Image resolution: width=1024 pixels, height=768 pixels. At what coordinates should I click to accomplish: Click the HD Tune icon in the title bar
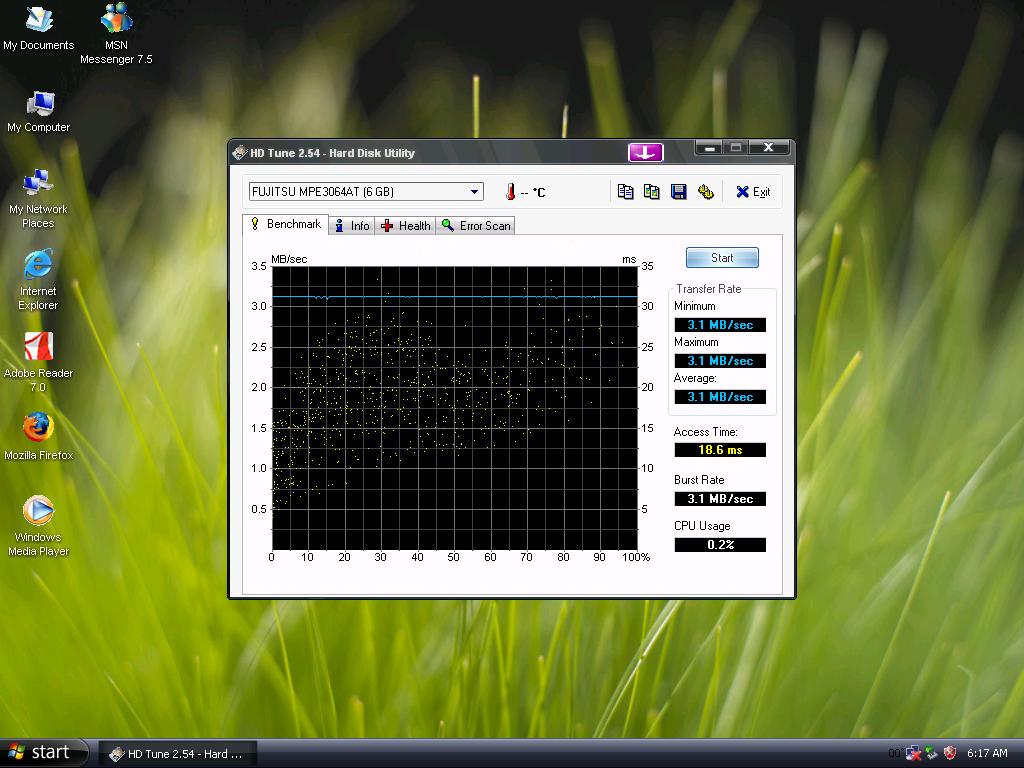(240, 153)
